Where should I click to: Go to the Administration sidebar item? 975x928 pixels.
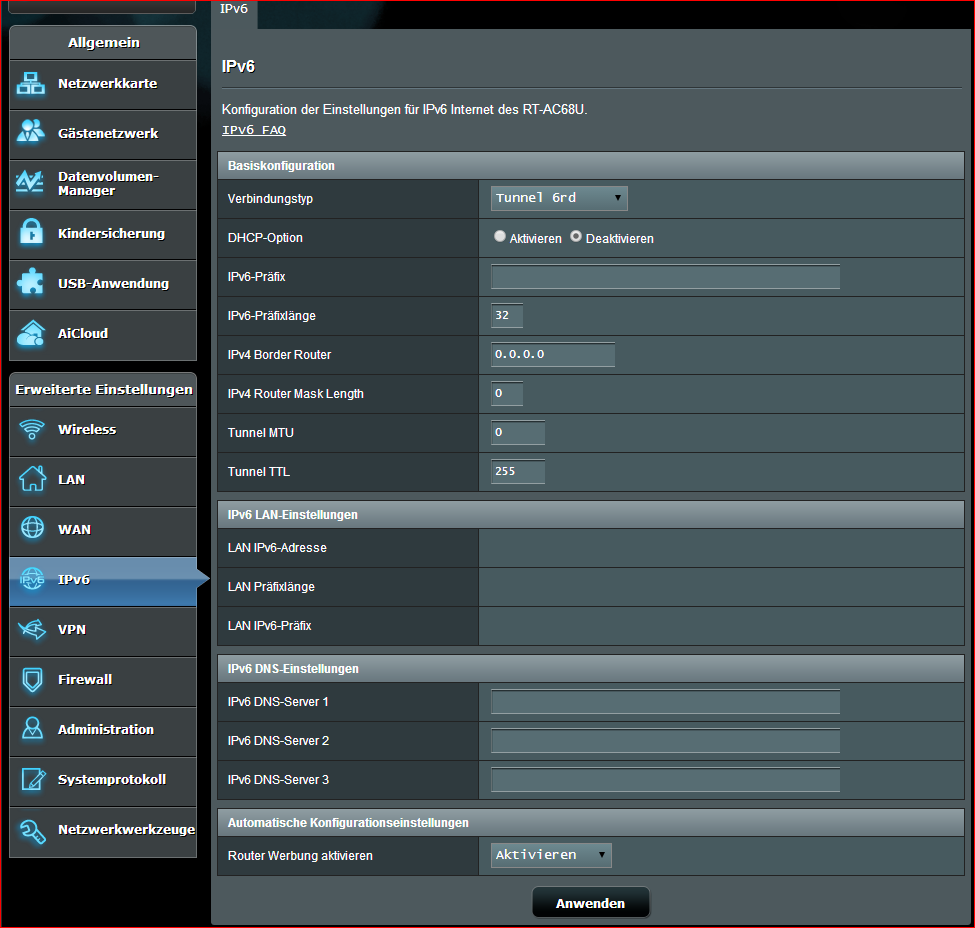(105, 729)
